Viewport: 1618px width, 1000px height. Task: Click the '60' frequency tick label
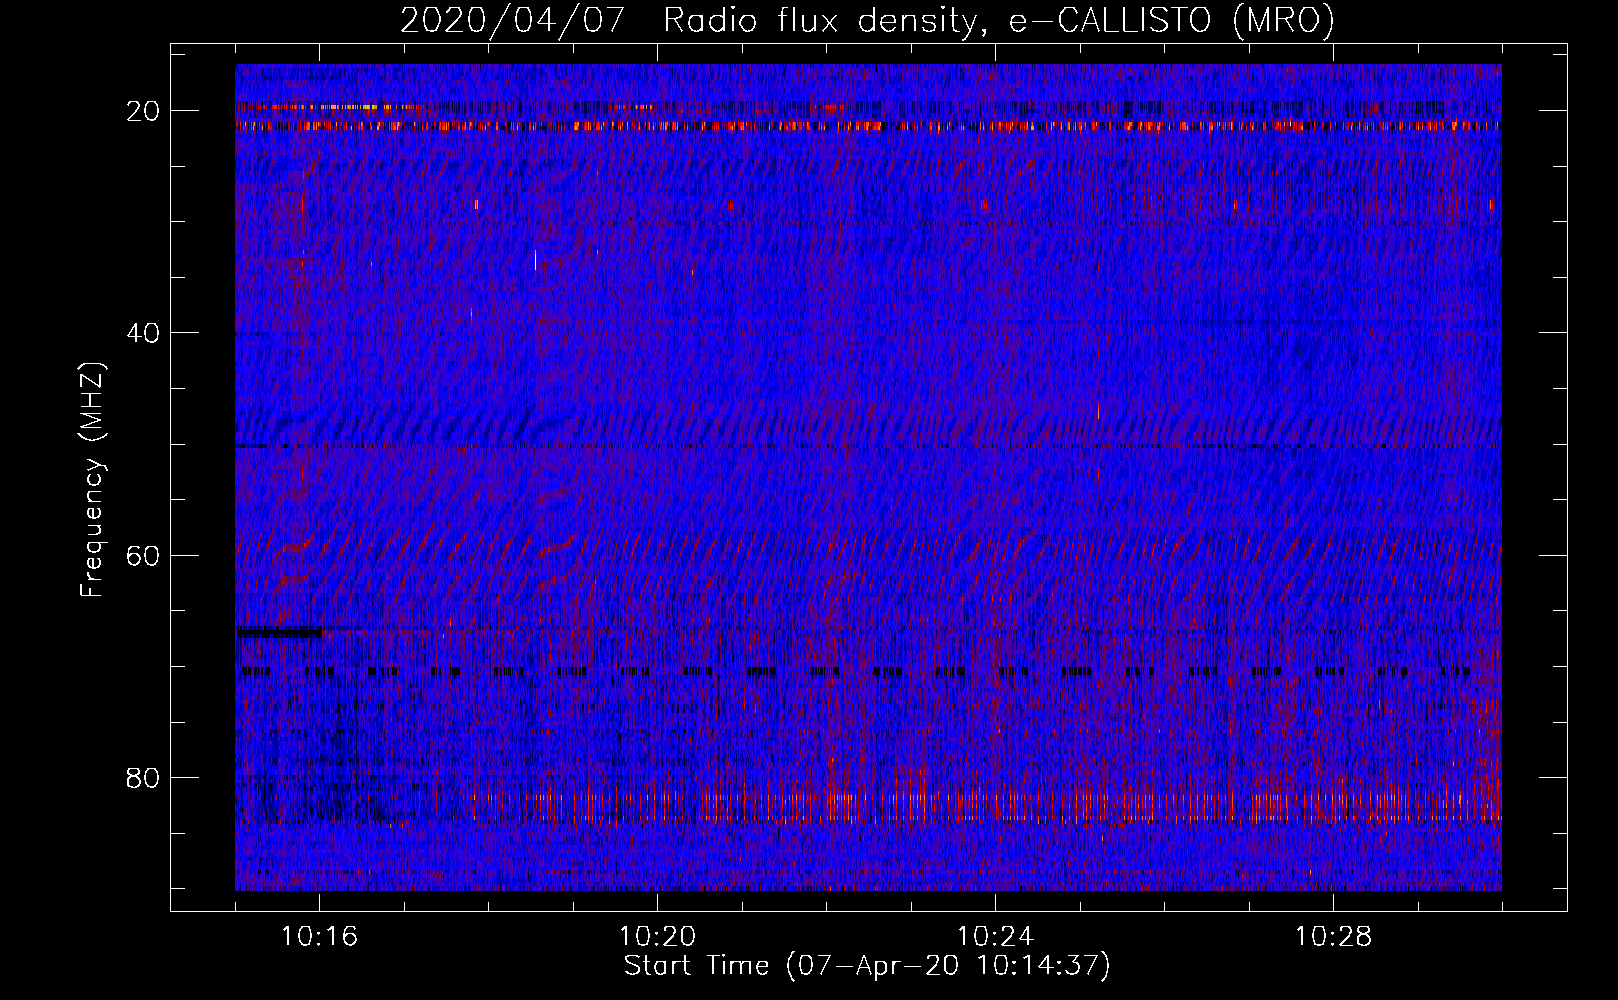tap(143, 555)
